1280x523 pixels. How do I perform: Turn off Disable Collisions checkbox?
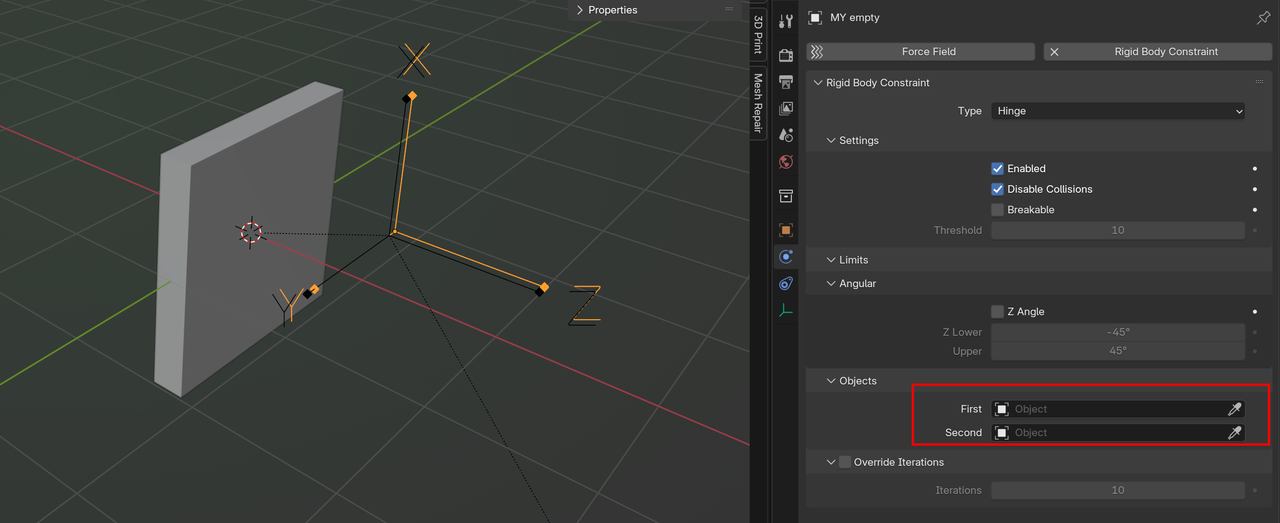[997, 189]
